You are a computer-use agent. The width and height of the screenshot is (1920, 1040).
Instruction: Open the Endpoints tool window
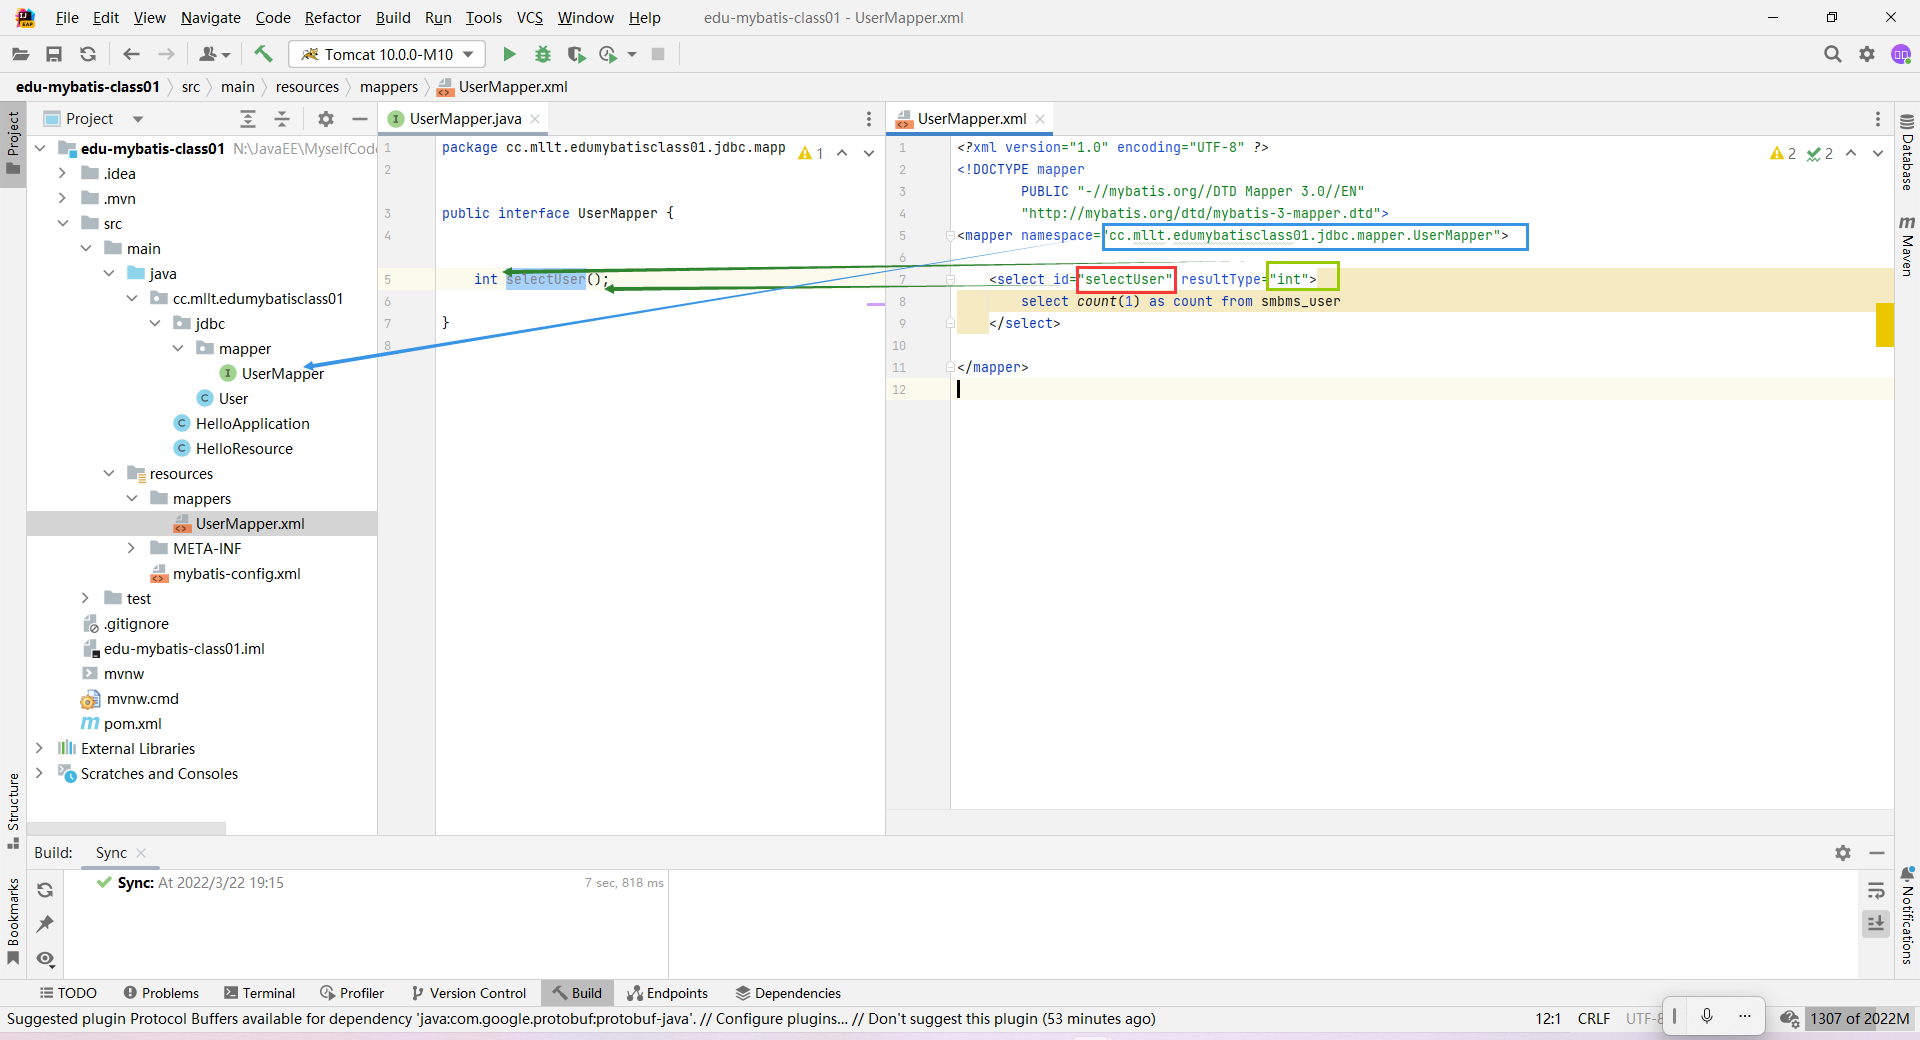(667, 993)
